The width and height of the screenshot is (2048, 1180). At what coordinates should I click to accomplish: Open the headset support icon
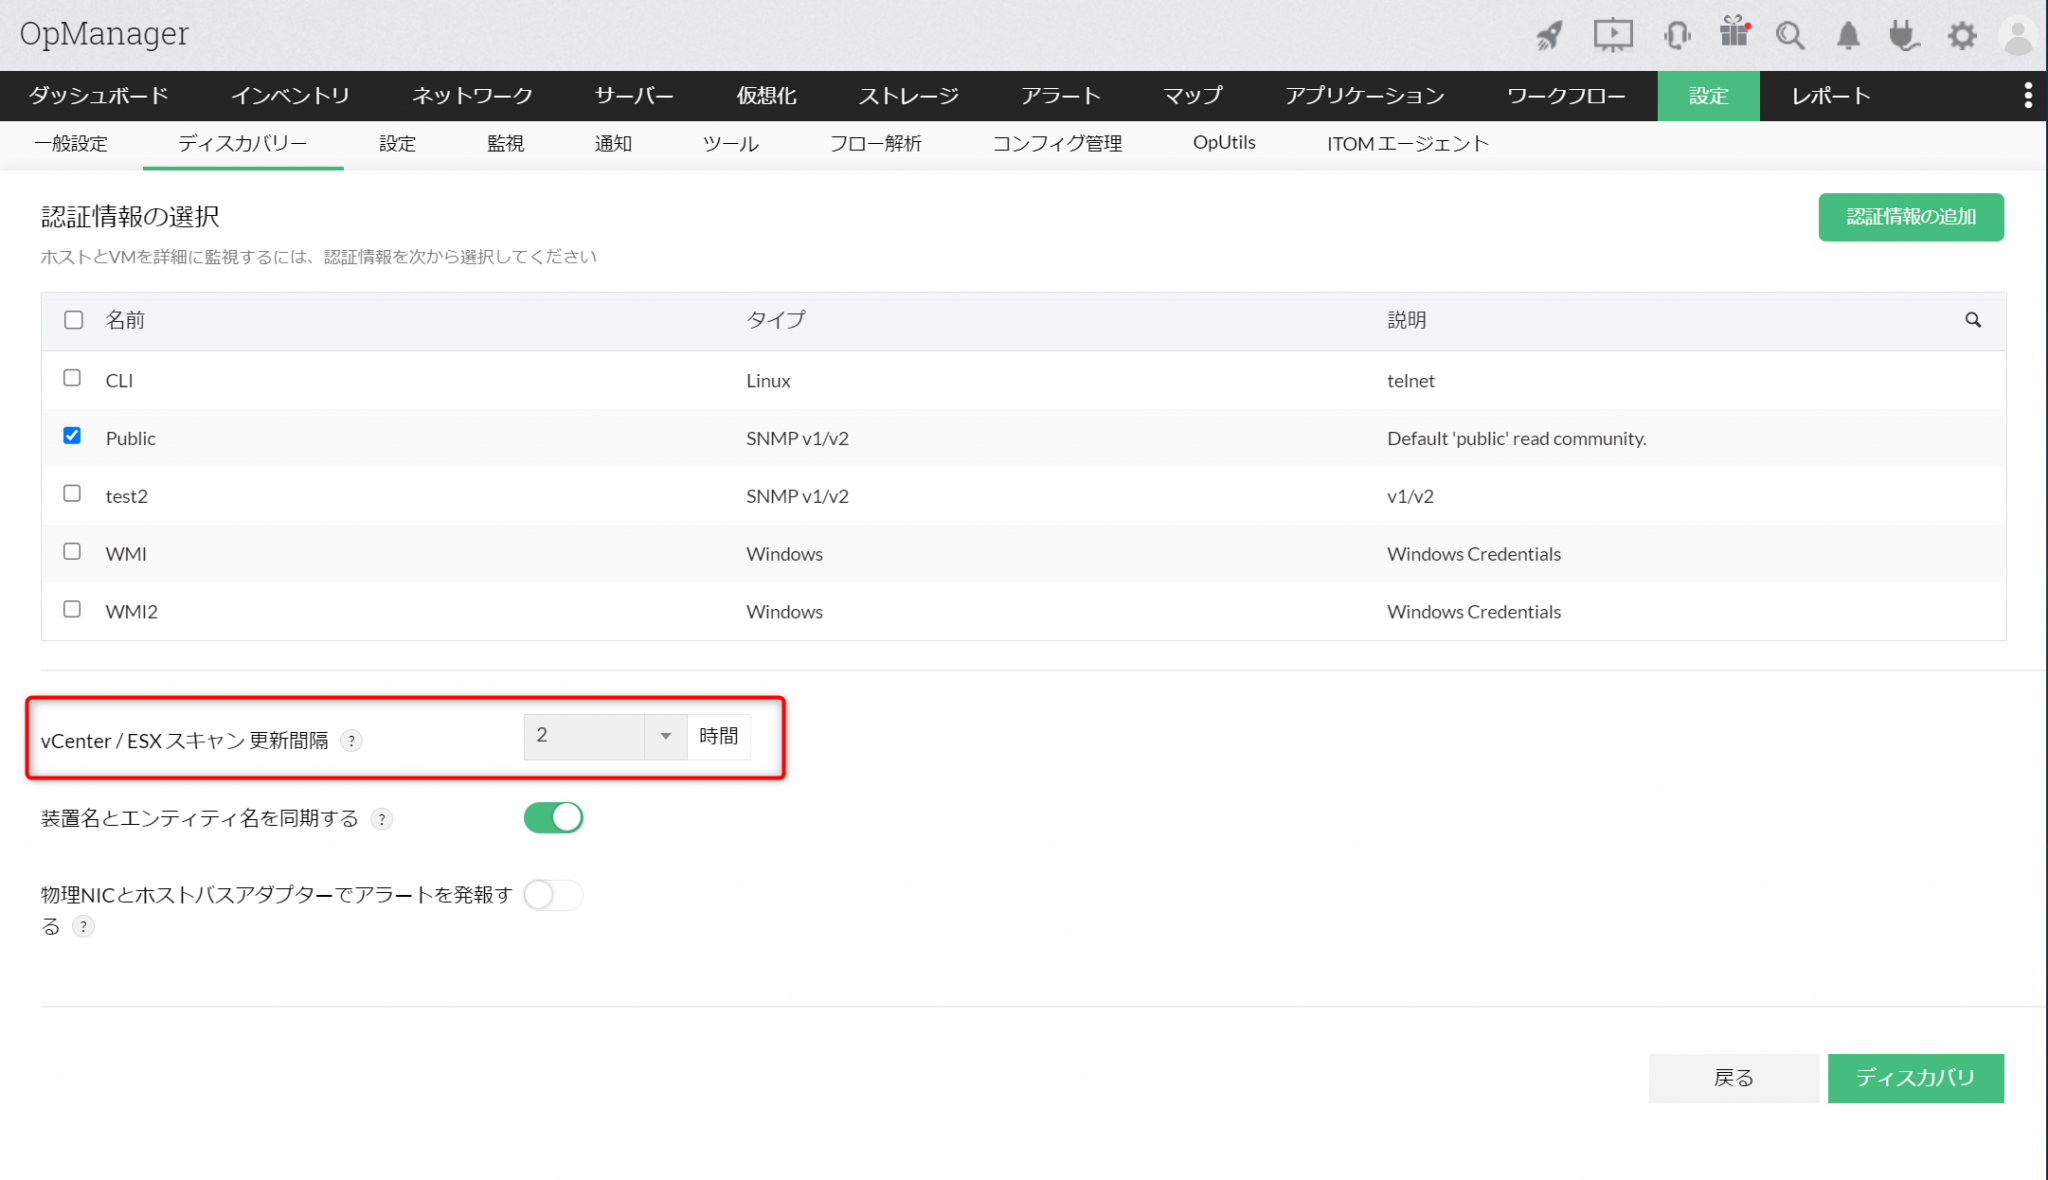tap(1677, 34)
